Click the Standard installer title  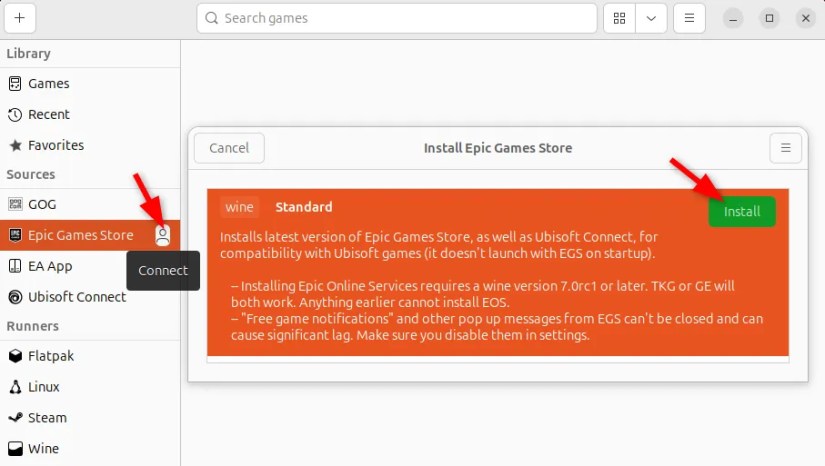click(x=304, y=207)
